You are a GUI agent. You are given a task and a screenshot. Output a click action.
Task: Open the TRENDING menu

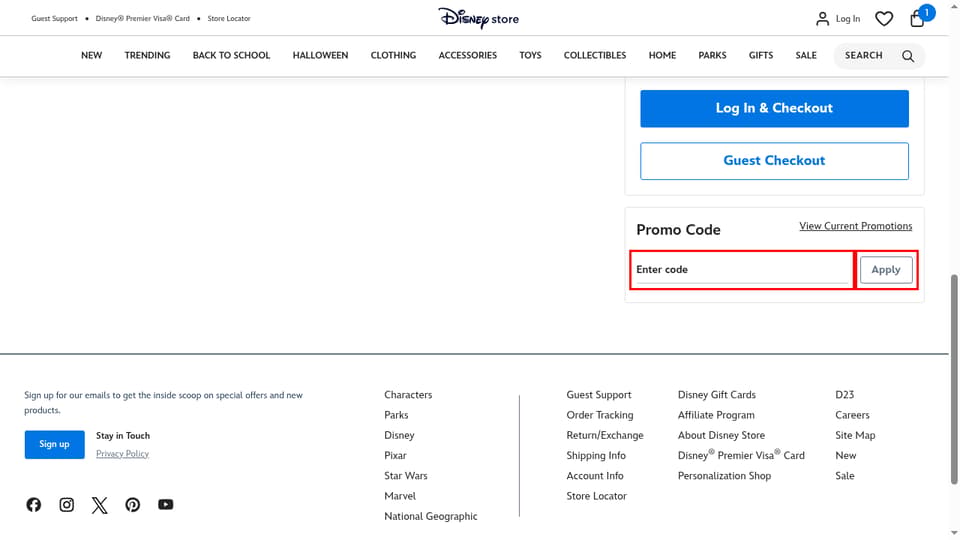point(148,55)
